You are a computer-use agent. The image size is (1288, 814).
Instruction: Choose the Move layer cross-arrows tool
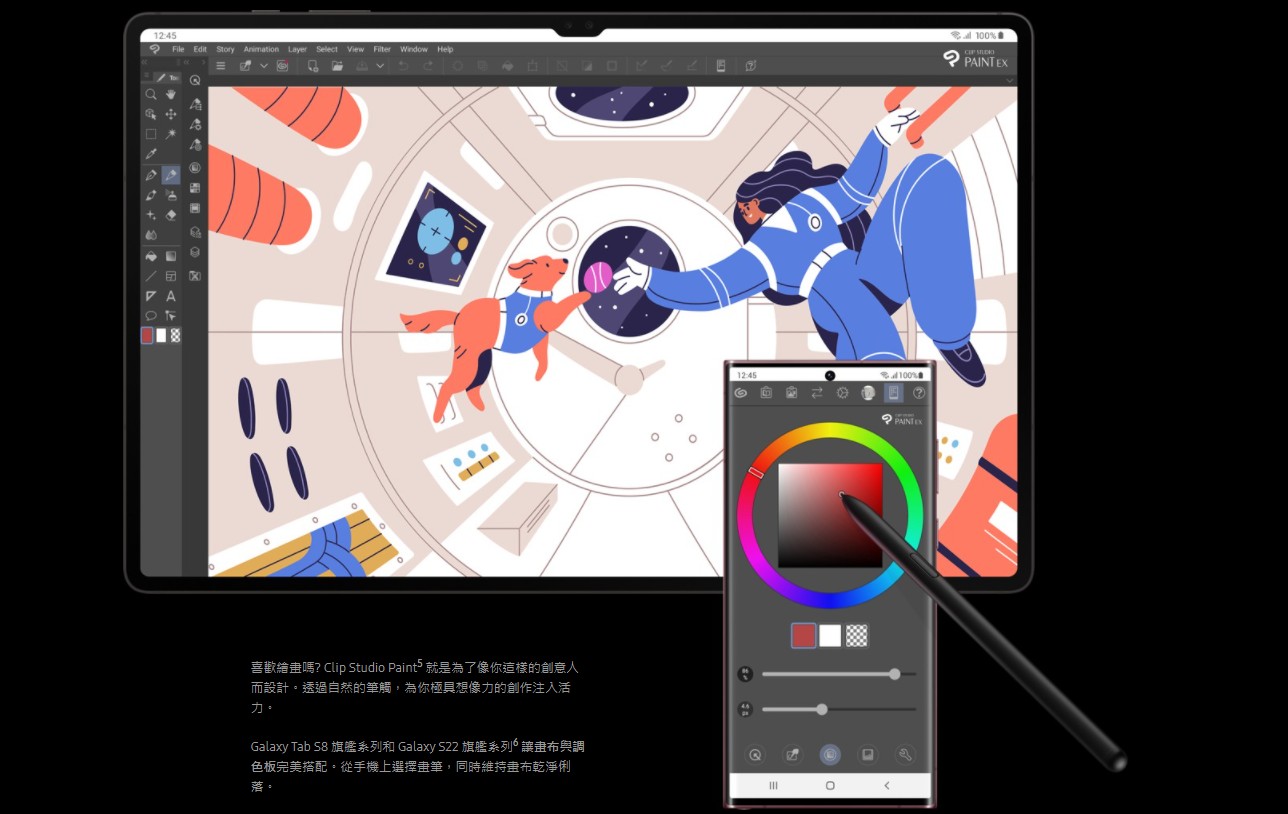click(x=171, y=114)
